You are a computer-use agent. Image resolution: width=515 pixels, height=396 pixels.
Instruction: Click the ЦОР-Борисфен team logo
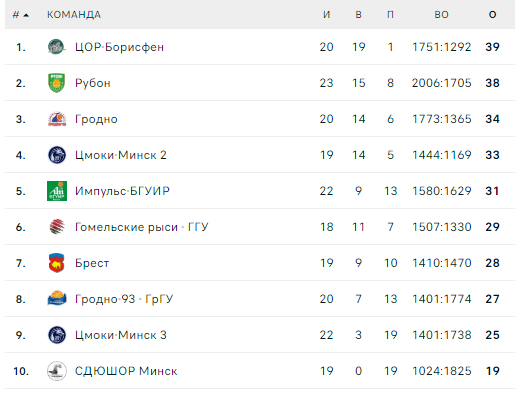(x=56, y=47)
